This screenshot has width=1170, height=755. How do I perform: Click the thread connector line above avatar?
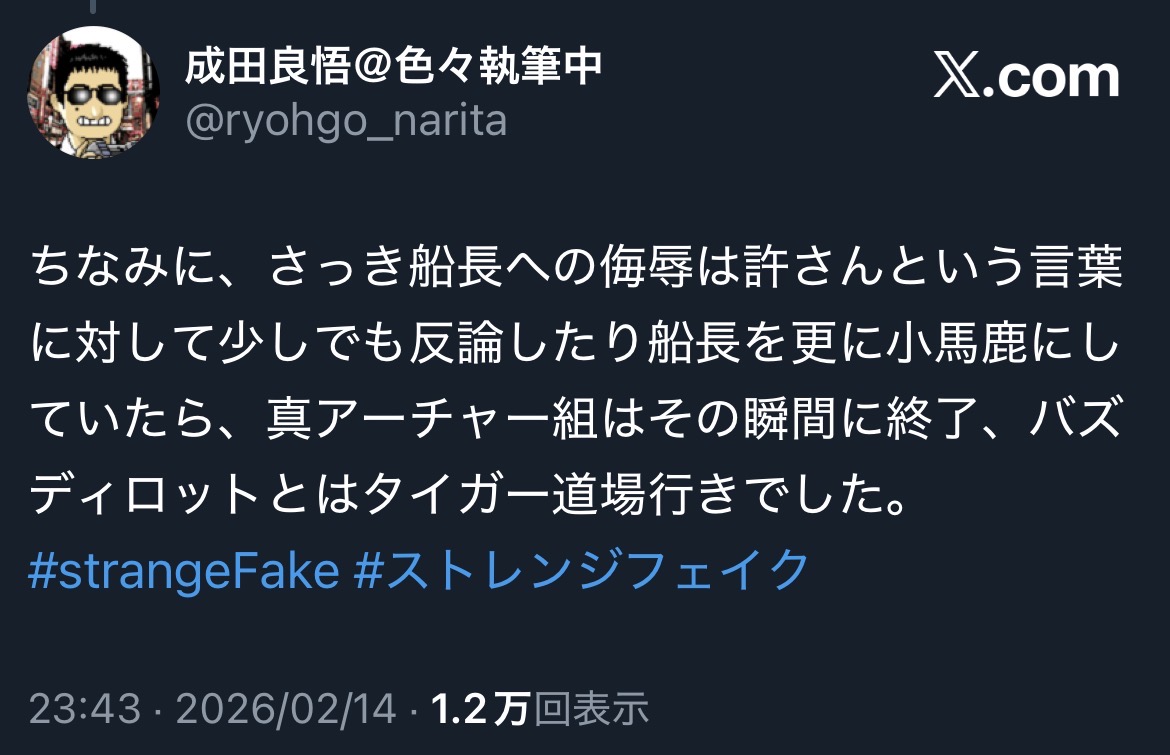[x=93, y=7]
